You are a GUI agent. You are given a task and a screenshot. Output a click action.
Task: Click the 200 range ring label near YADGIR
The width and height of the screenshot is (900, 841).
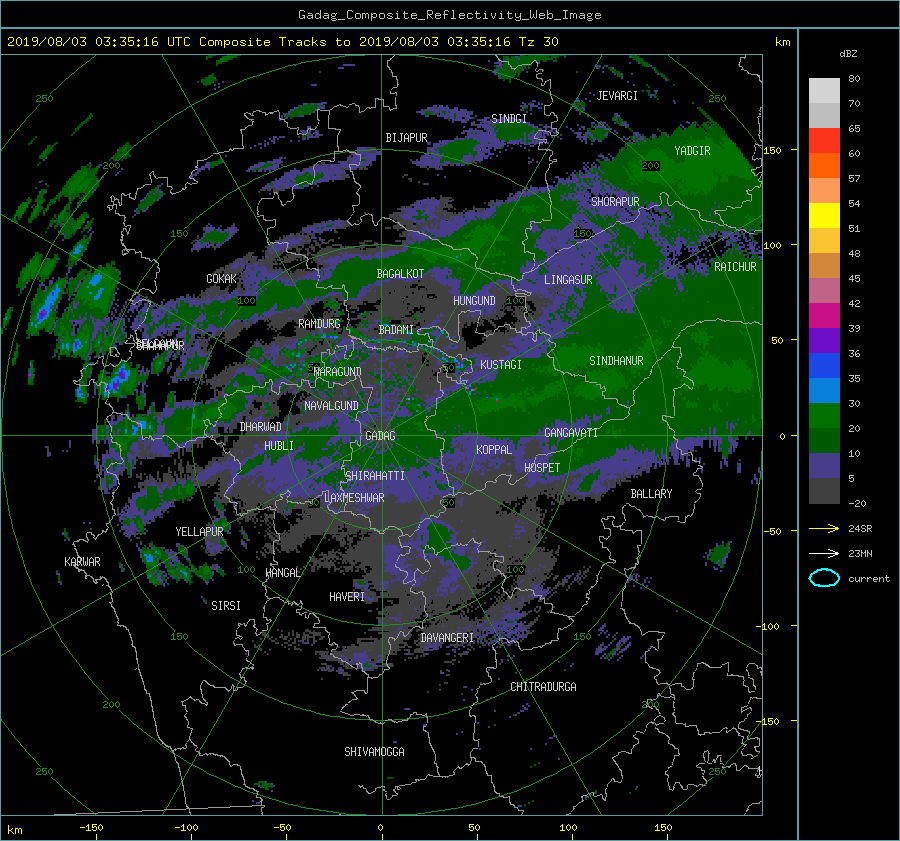click(x=650, y=166)
